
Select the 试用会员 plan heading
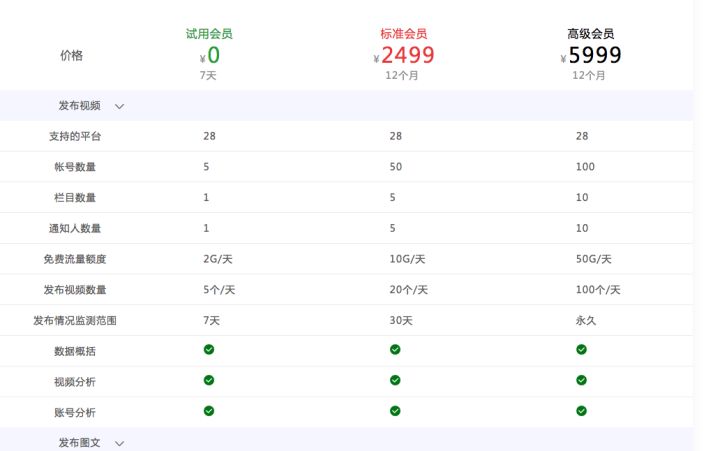(209, 34)
